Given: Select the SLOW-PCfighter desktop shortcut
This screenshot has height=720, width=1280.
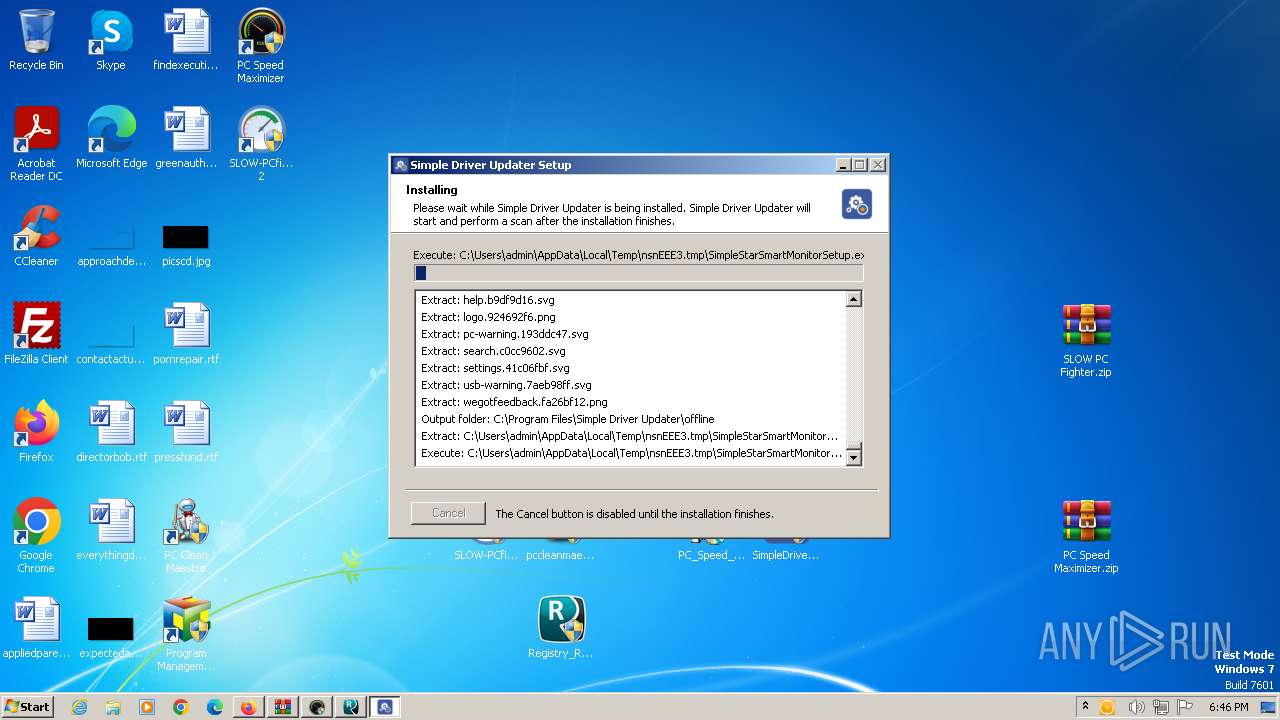Looking at the screenshot, I should tap(261, 143).
